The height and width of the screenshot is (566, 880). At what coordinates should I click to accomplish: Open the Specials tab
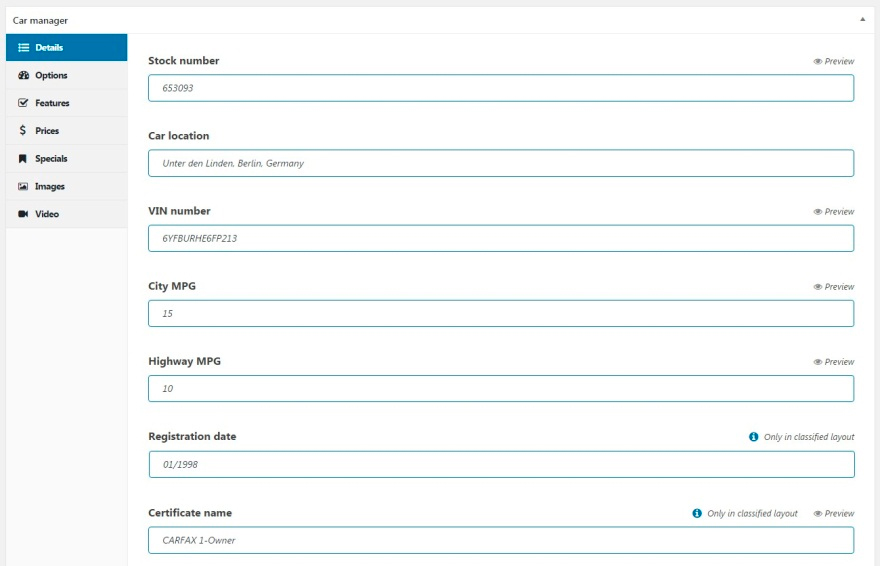(50, 159)
